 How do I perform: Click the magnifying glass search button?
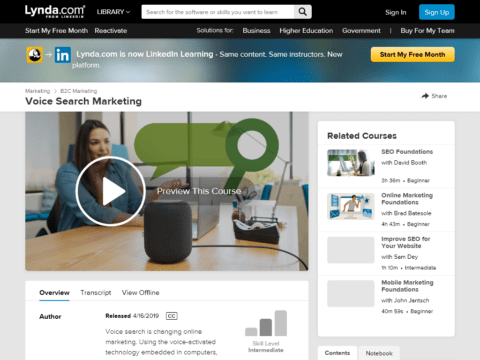[303, 12]
